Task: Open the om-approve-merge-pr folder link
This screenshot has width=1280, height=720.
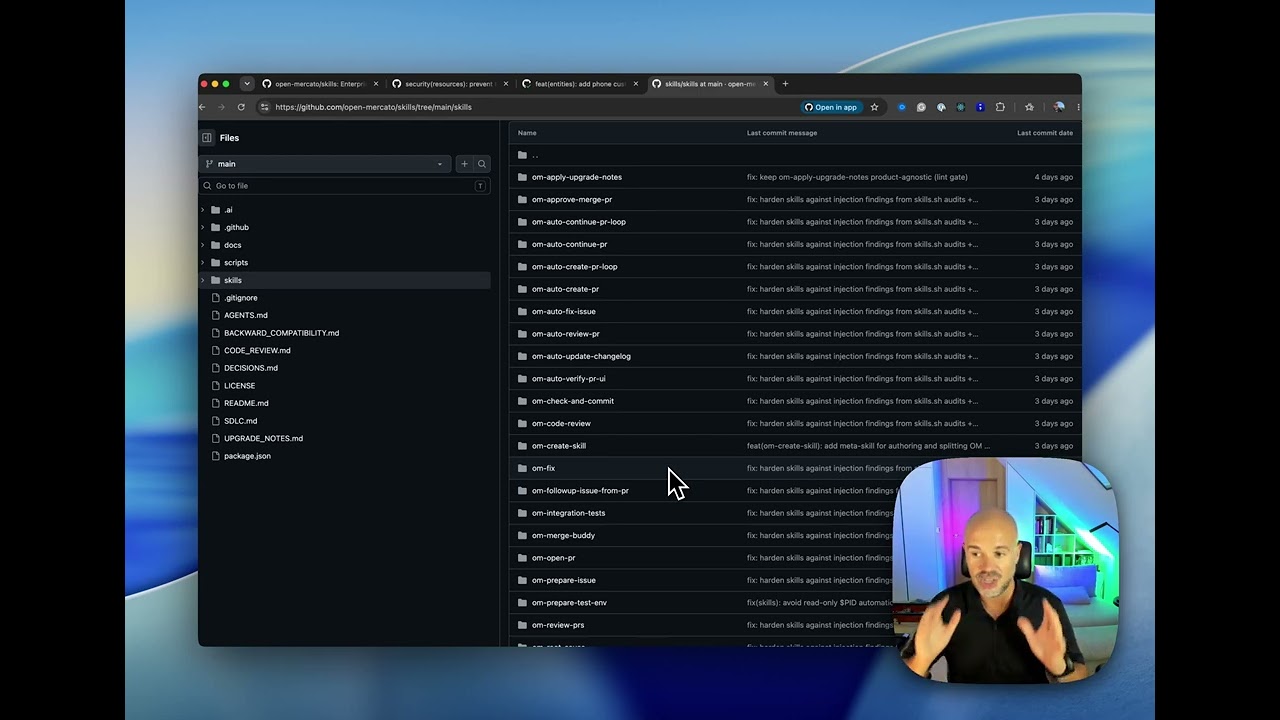Action: [572, 199]
